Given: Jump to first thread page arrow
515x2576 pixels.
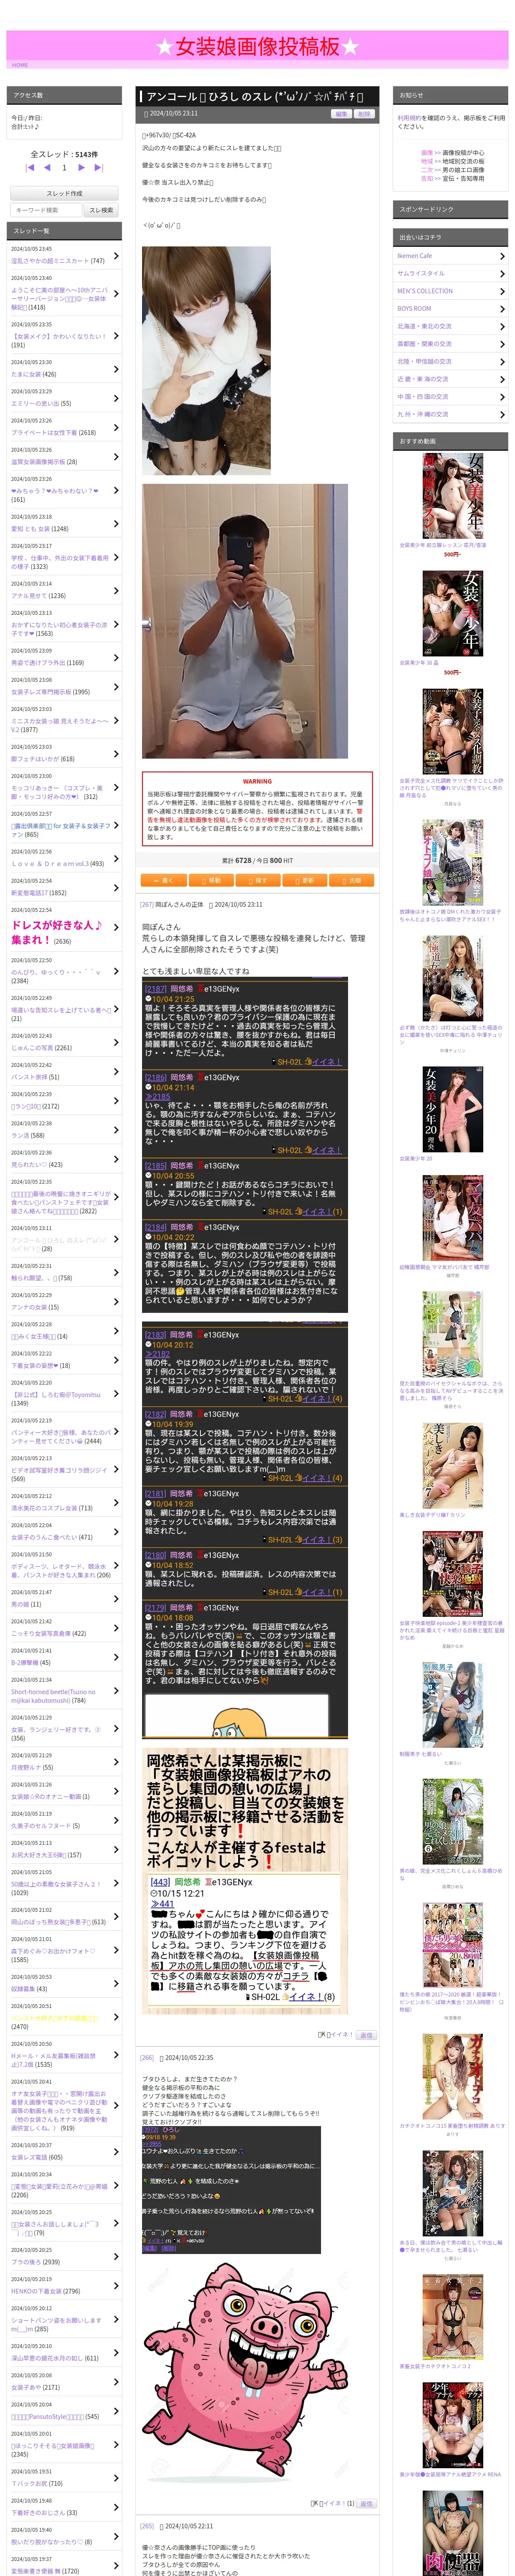Looking at the screenshot, I should pyautogui.click(x=29, y=168).
